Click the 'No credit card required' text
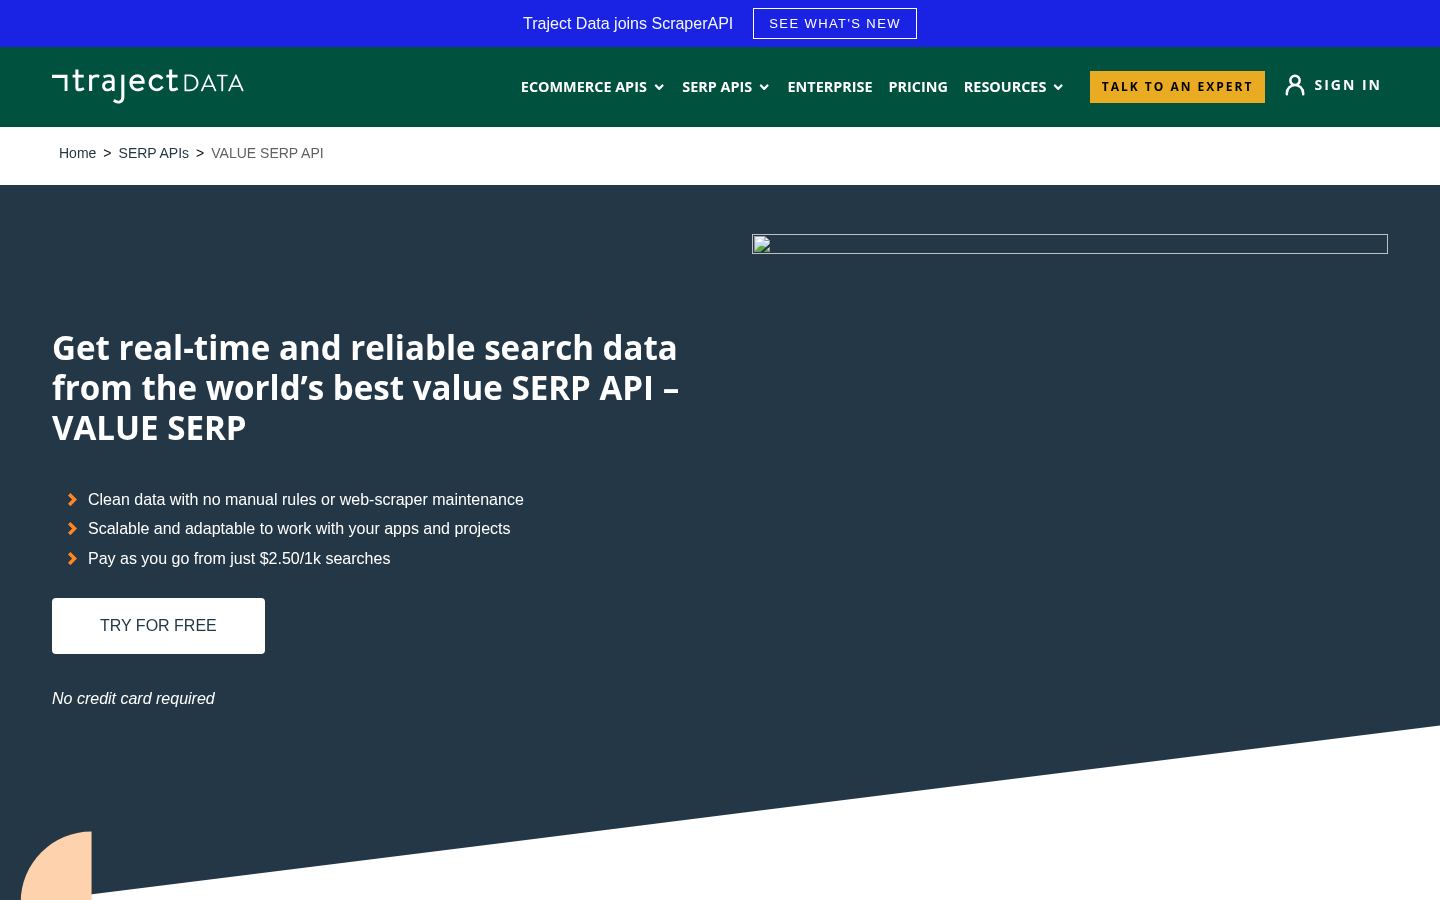 [x=133, y=698]
